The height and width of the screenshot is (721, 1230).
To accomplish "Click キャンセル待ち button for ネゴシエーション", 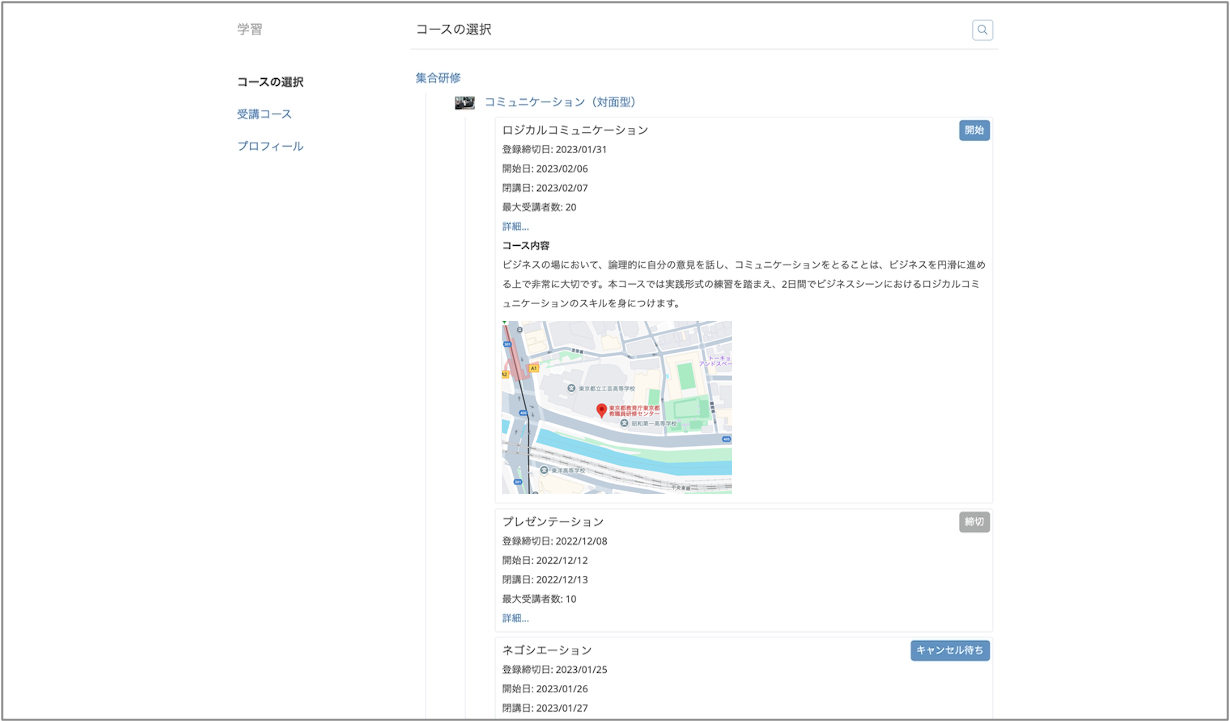I will click(950, 650).
